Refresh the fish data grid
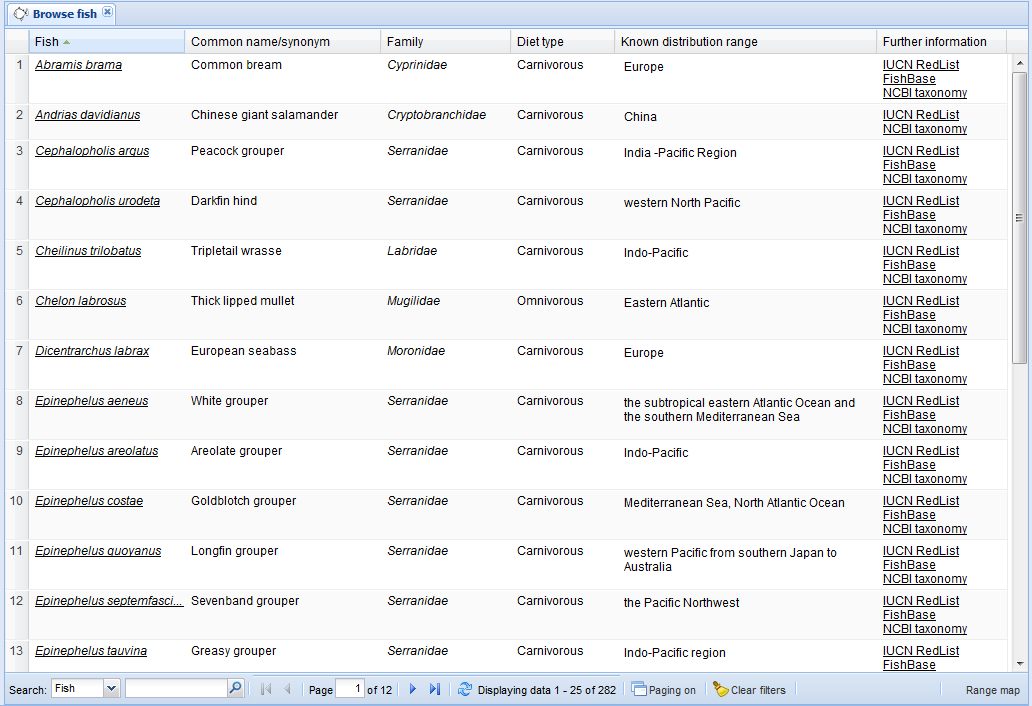Viewport: 1032px width, 706px height. pyautogui.click(x=465, y=689)
